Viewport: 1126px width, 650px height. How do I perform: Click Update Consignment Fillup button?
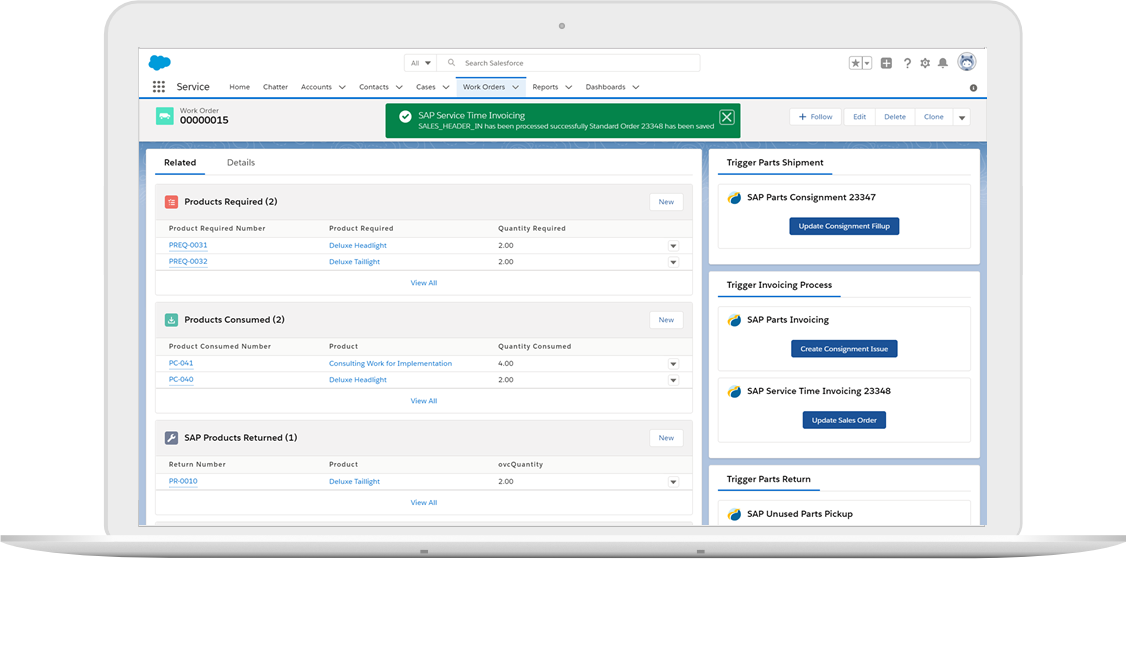click(x=844, y=226)
